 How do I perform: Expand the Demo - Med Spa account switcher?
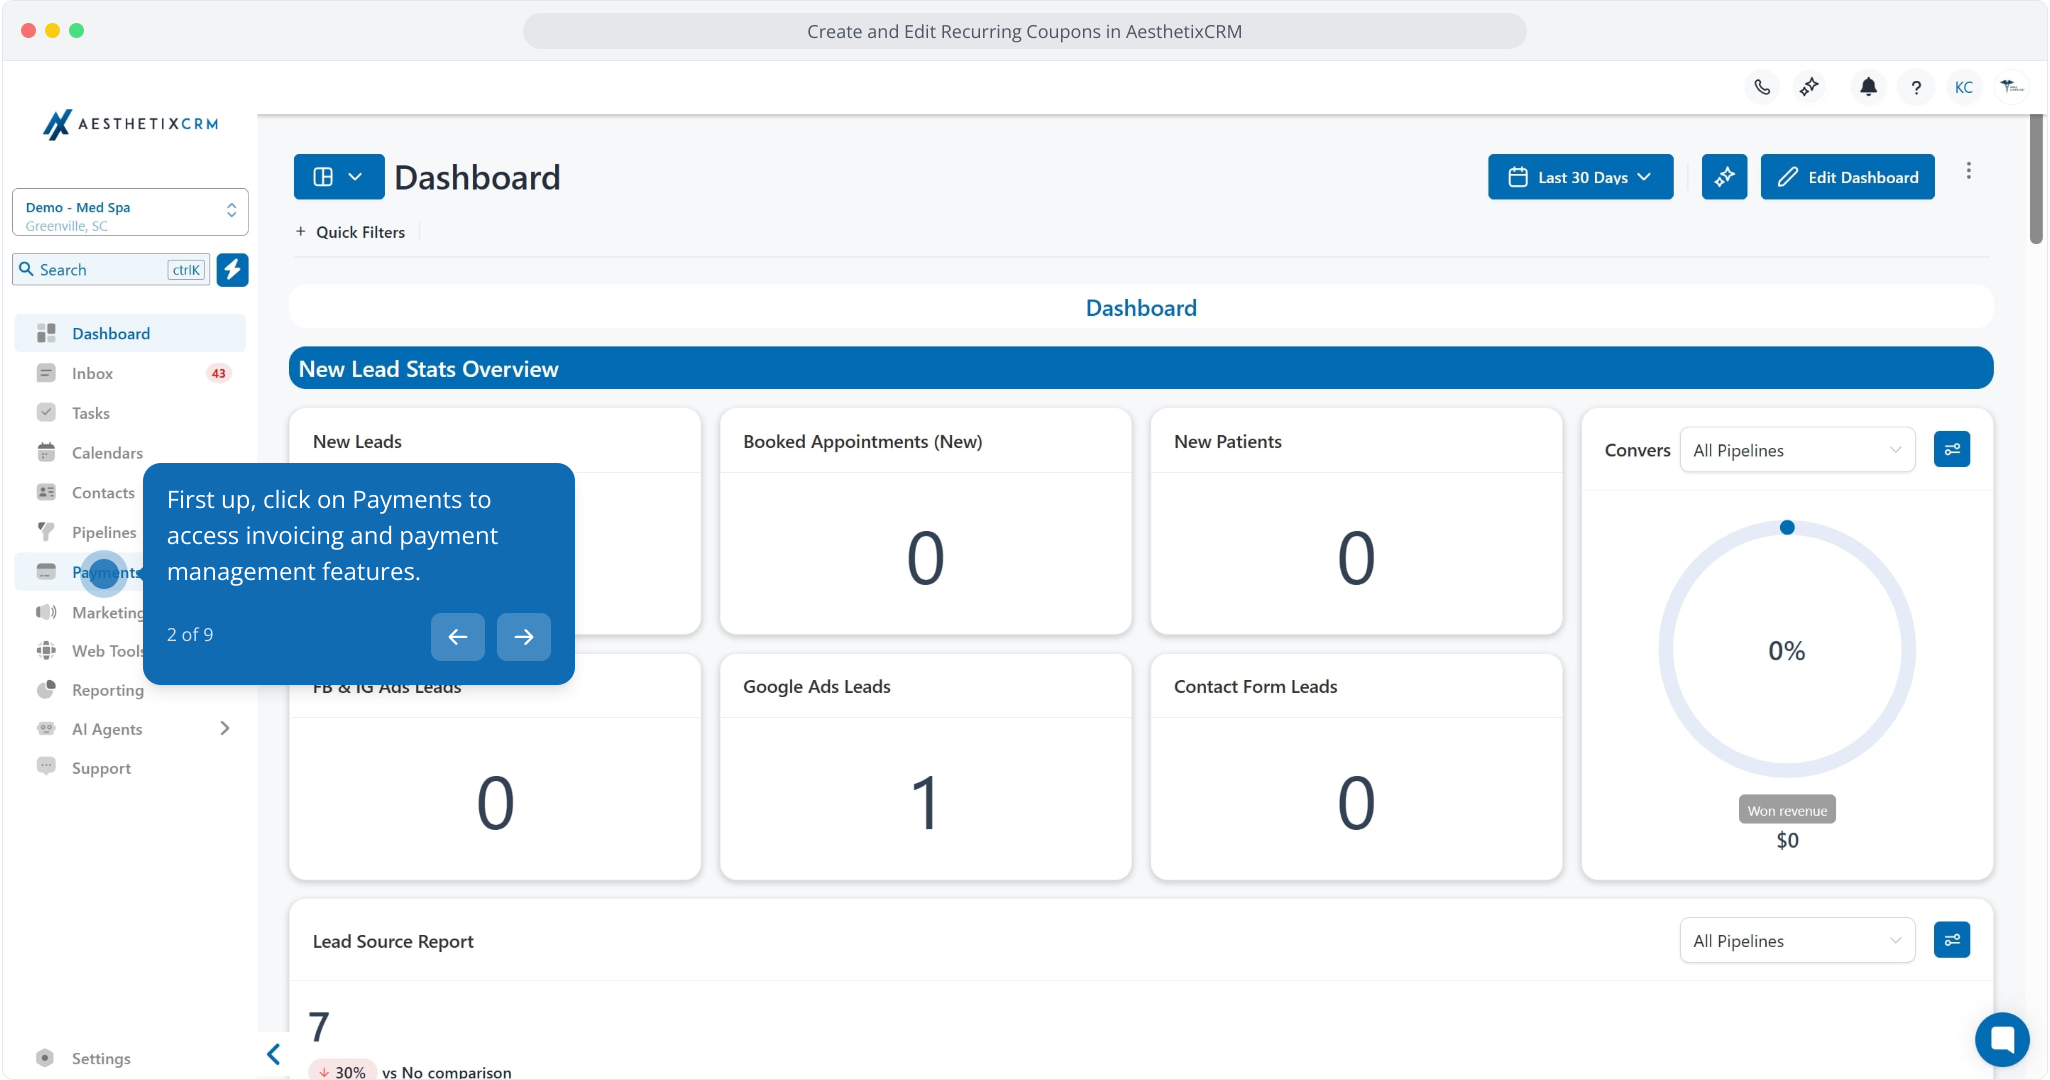[x=130, y=212]
